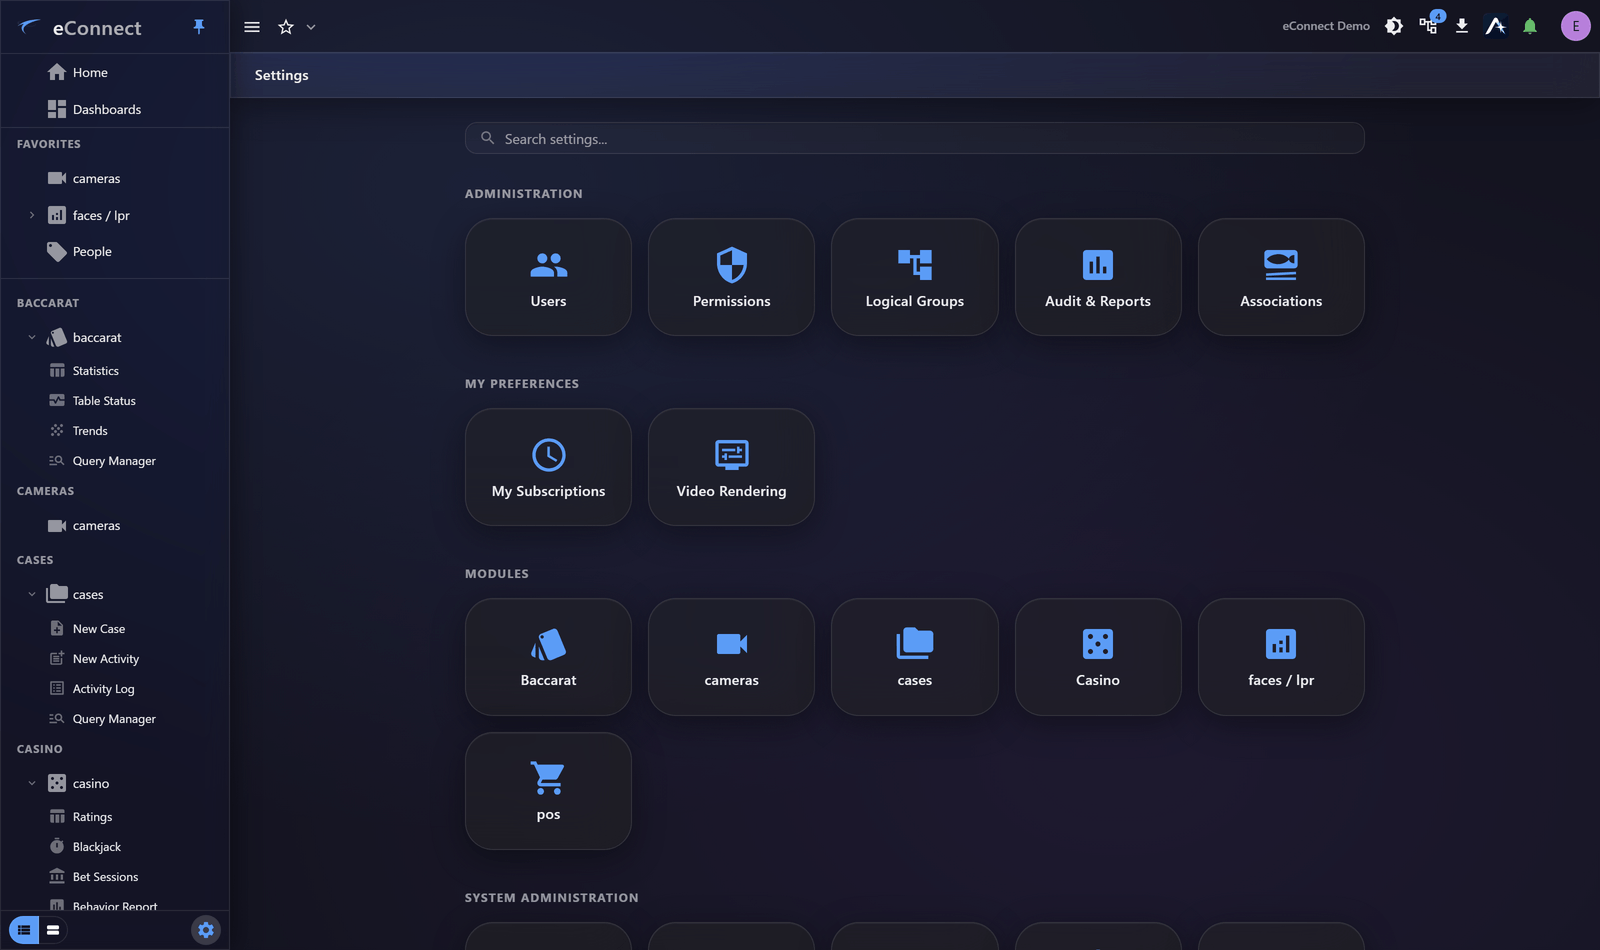Open the user avatar menu
Viewport: 1600px width, 950px height.
1576,26
